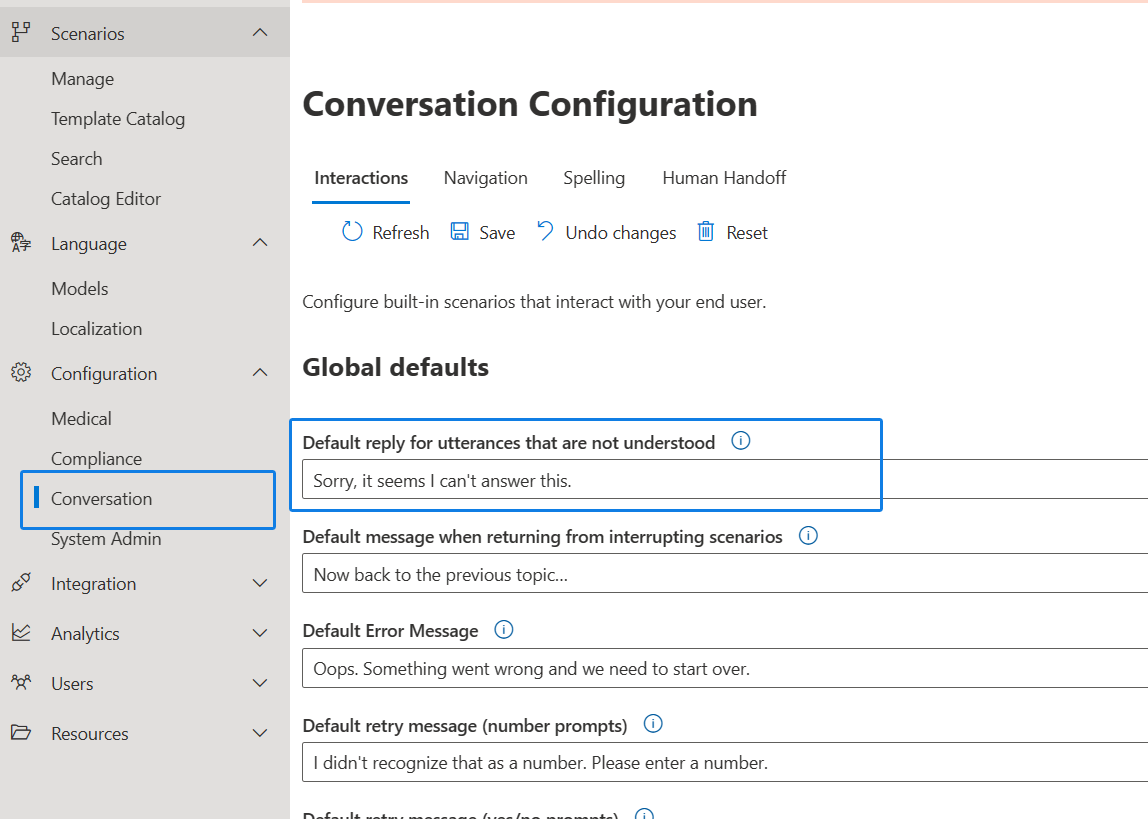Collapse the Language section chevron
The width and height of the screenshot is (1148, 819).
[x=260, y=243]
